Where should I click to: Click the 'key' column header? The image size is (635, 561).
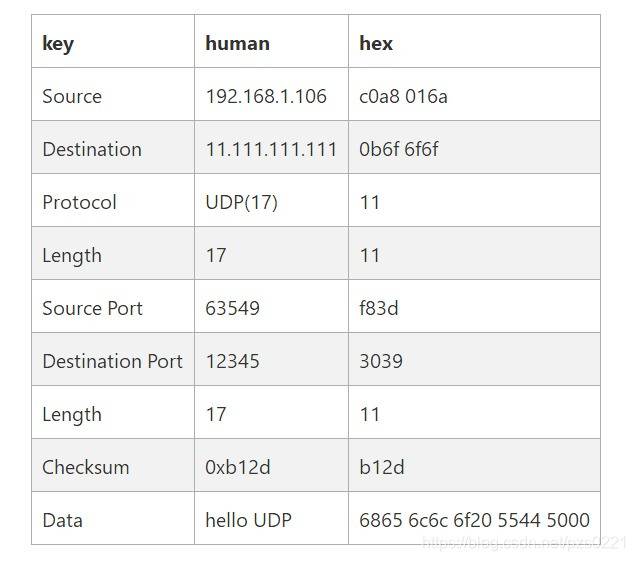(58, 43)
